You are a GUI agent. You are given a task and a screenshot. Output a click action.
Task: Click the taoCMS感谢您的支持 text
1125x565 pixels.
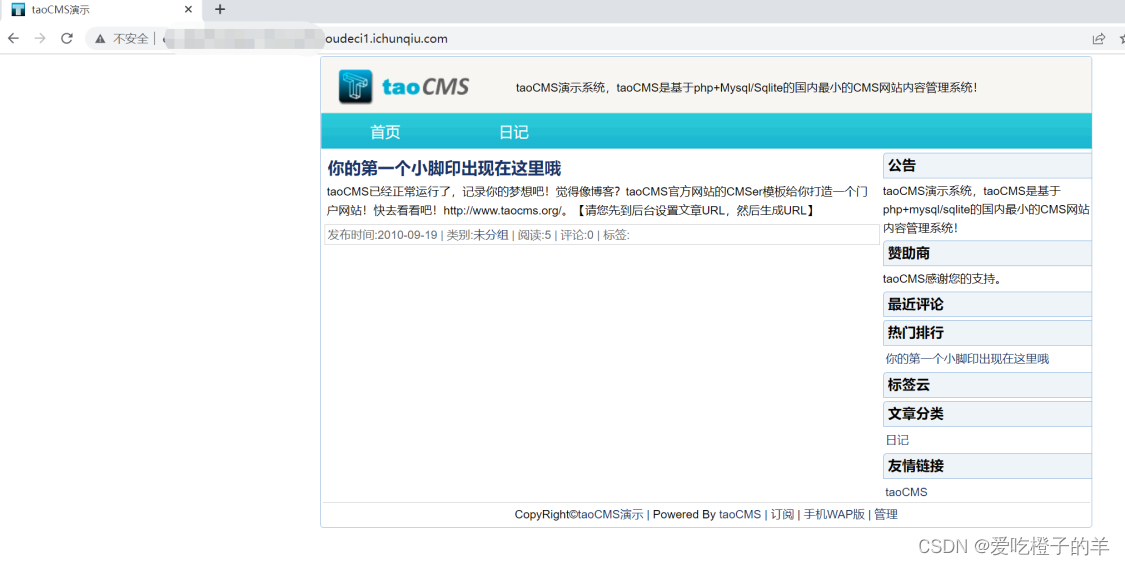pyautogui.click(x=942, y=279)
